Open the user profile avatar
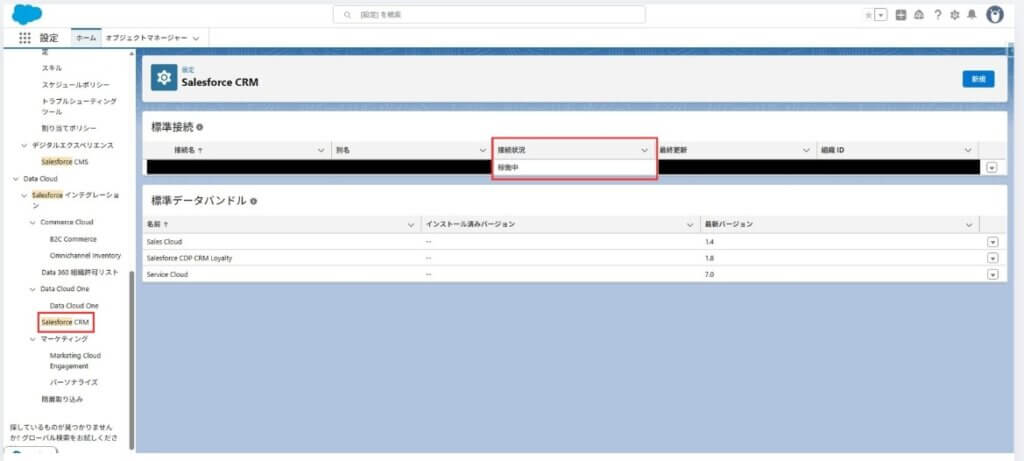 (995, 15)
